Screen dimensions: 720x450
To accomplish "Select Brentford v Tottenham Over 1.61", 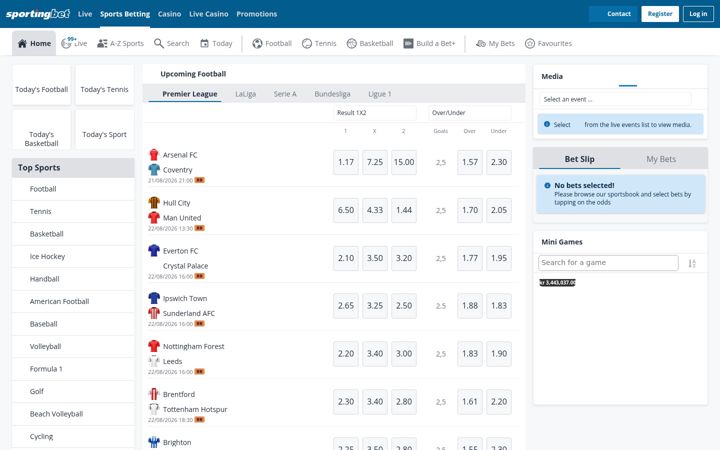I will click(x=470, y=401).
